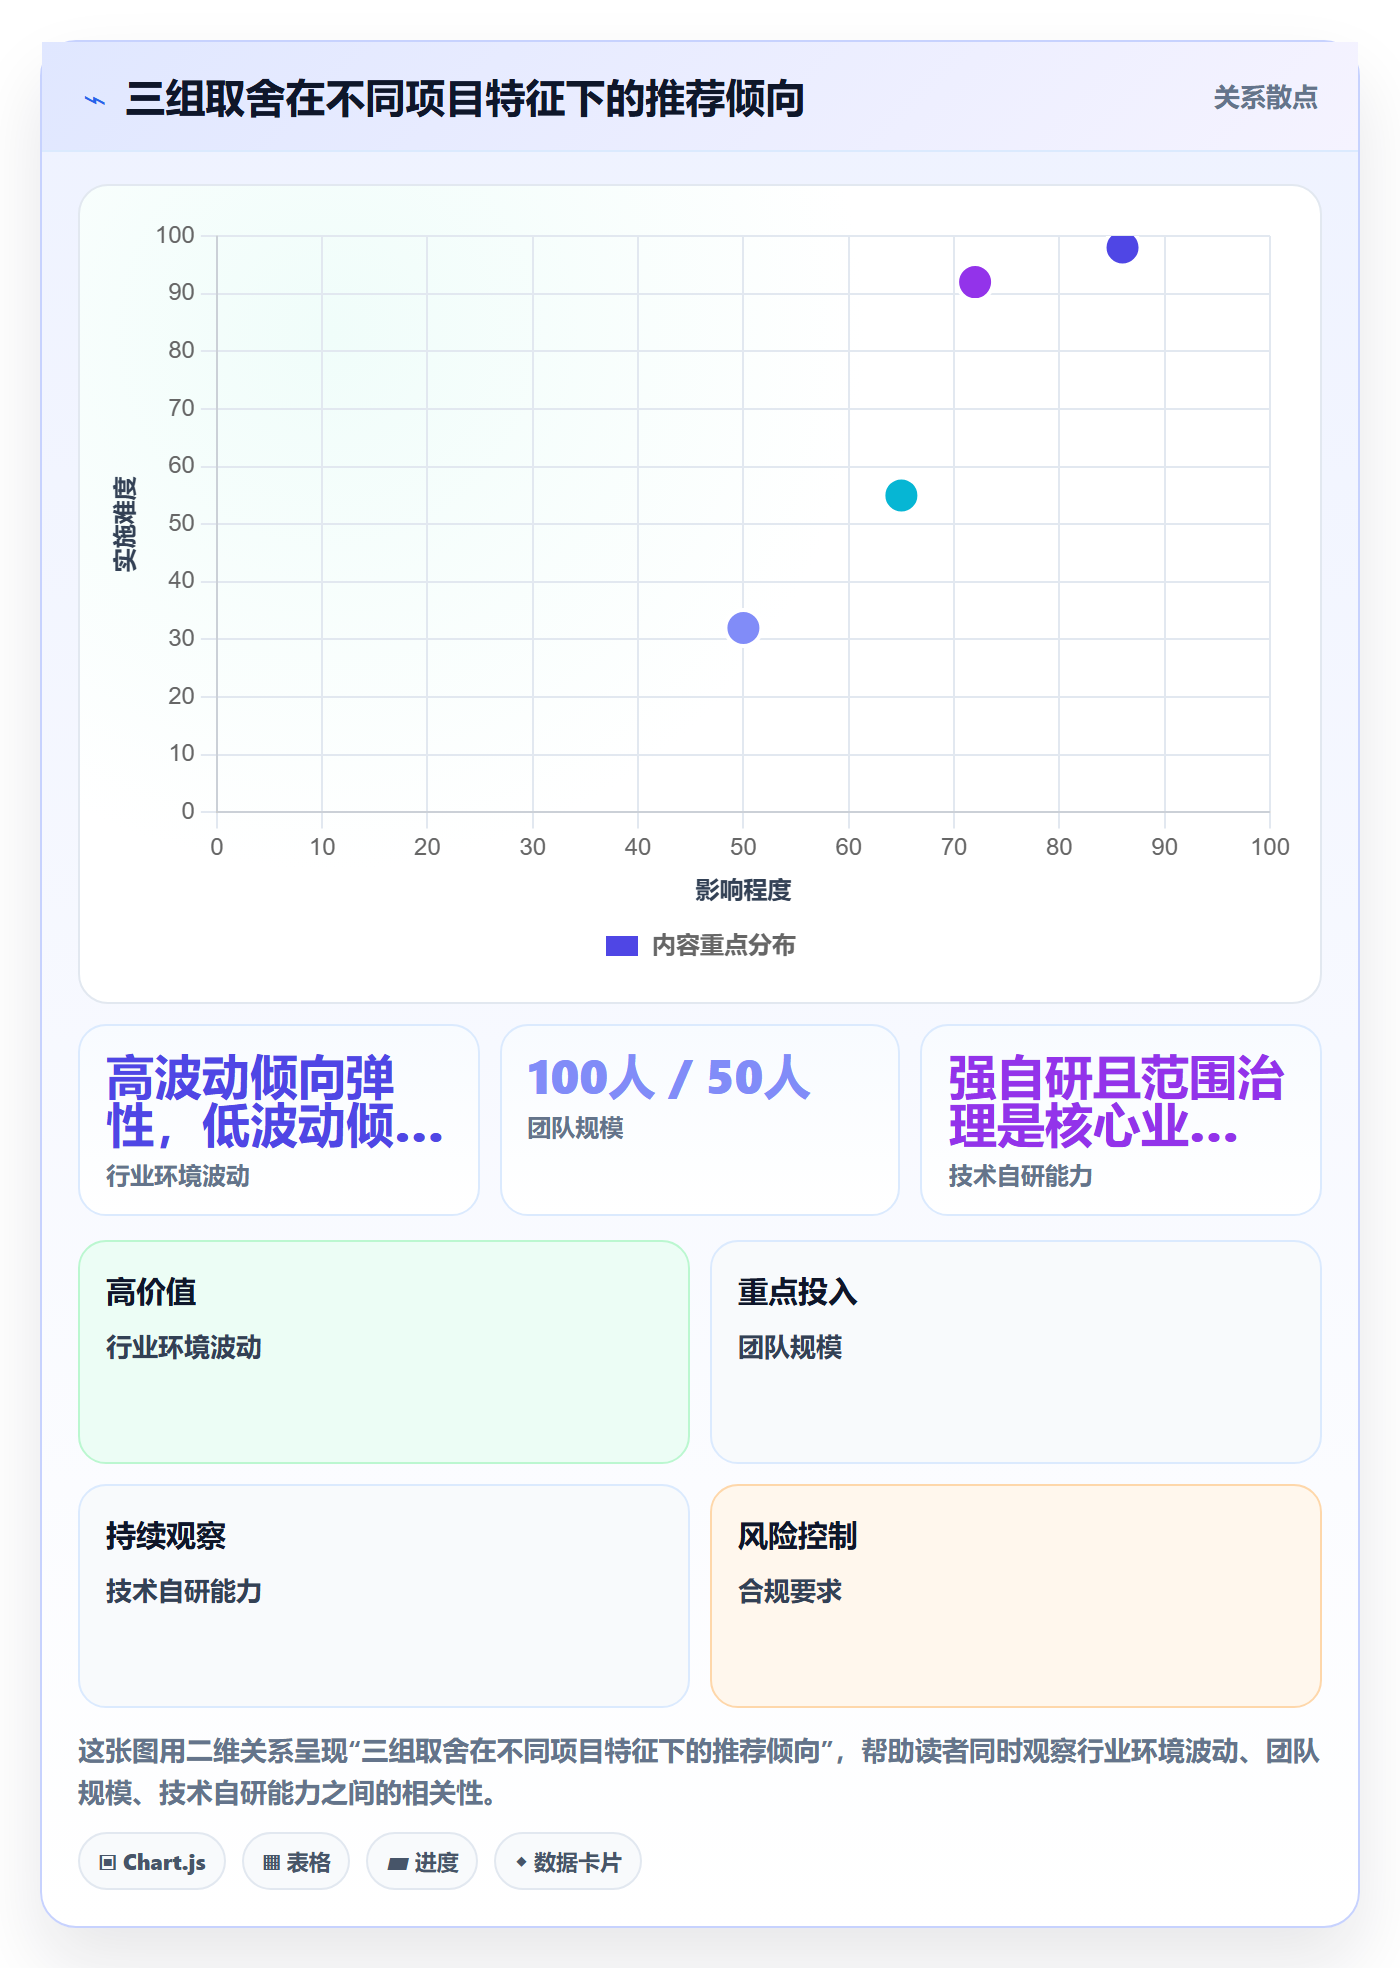
Task: Click the 实施难度 y-axis title
Action: (x=125, y=523)
